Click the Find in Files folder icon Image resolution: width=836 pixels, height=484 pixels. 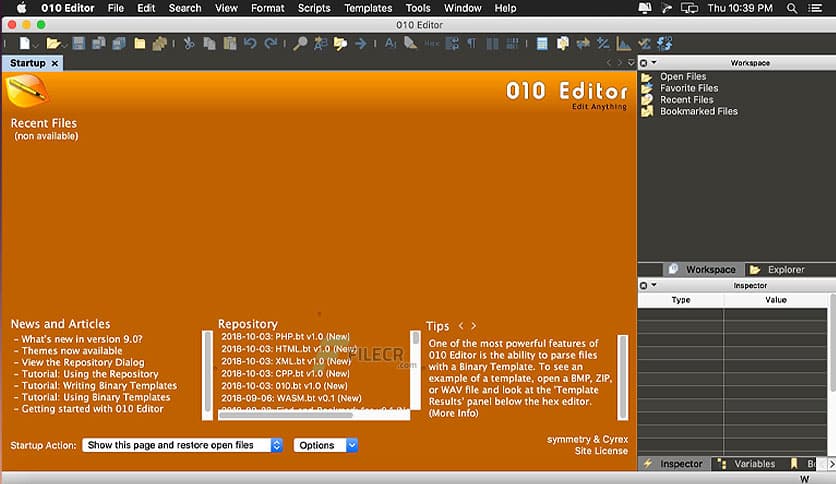340,44
